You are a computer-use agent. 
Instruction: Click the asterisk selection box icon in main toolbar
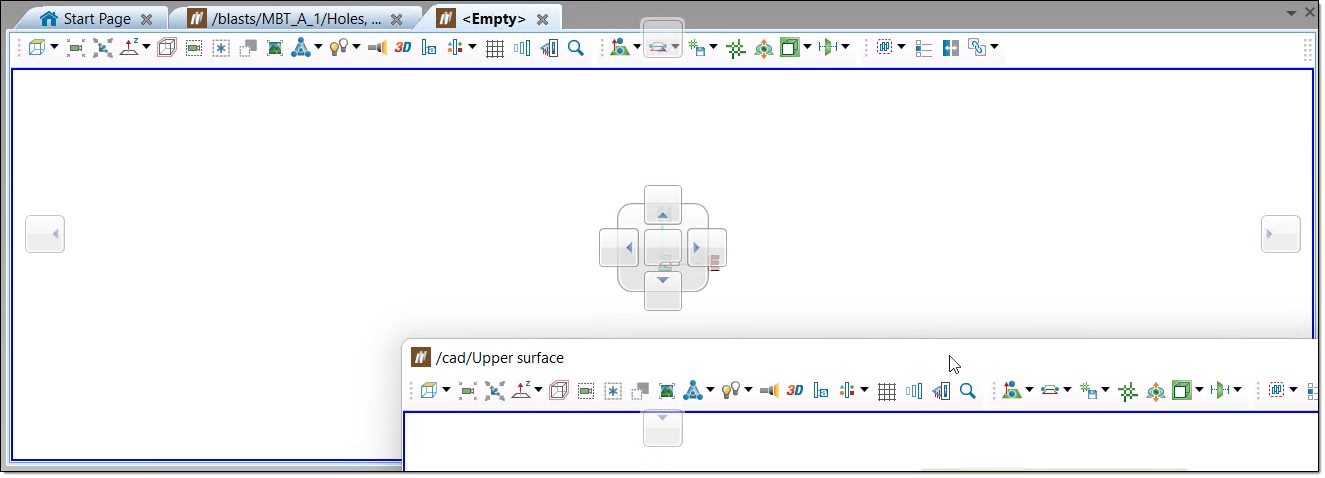pos(222,47)
